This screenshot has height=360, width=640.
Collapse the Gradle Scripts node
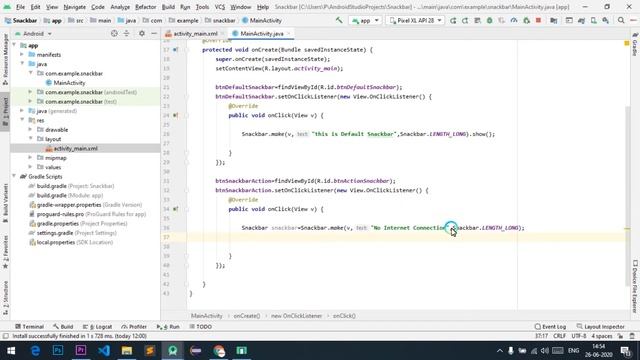click(14, 177)
